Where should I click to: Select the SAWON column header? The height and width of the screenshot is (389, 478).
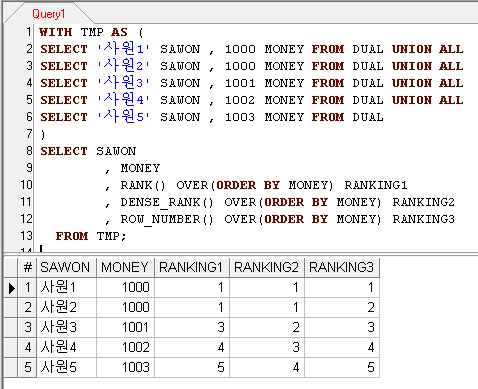[x=67, y=267]
